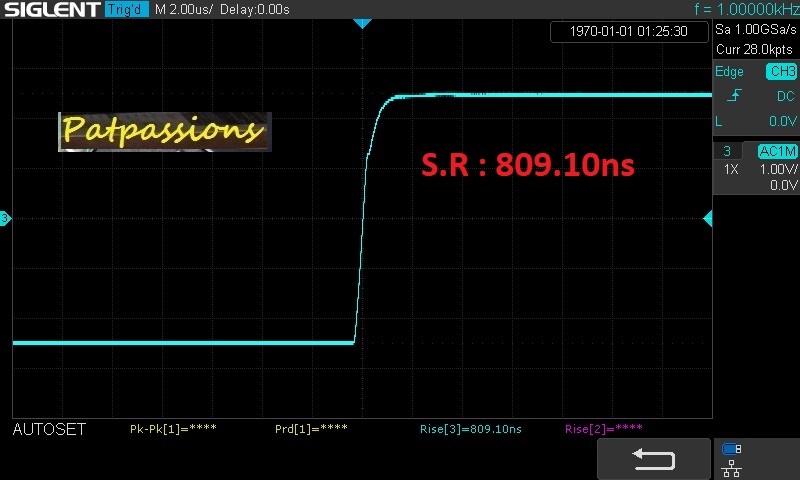Click the LAN network status icon

731,466
